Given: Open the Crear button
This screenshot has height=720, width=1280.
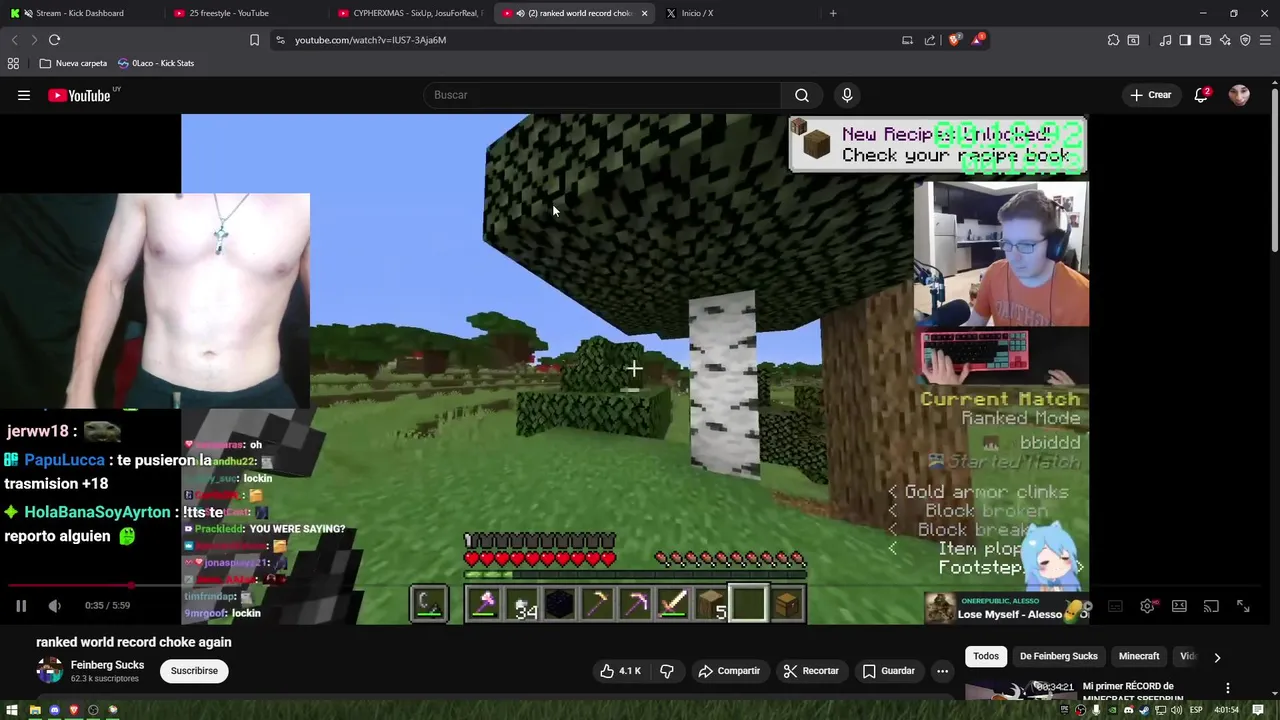Looking at the screenshot, I should (x=1151, y=95).
